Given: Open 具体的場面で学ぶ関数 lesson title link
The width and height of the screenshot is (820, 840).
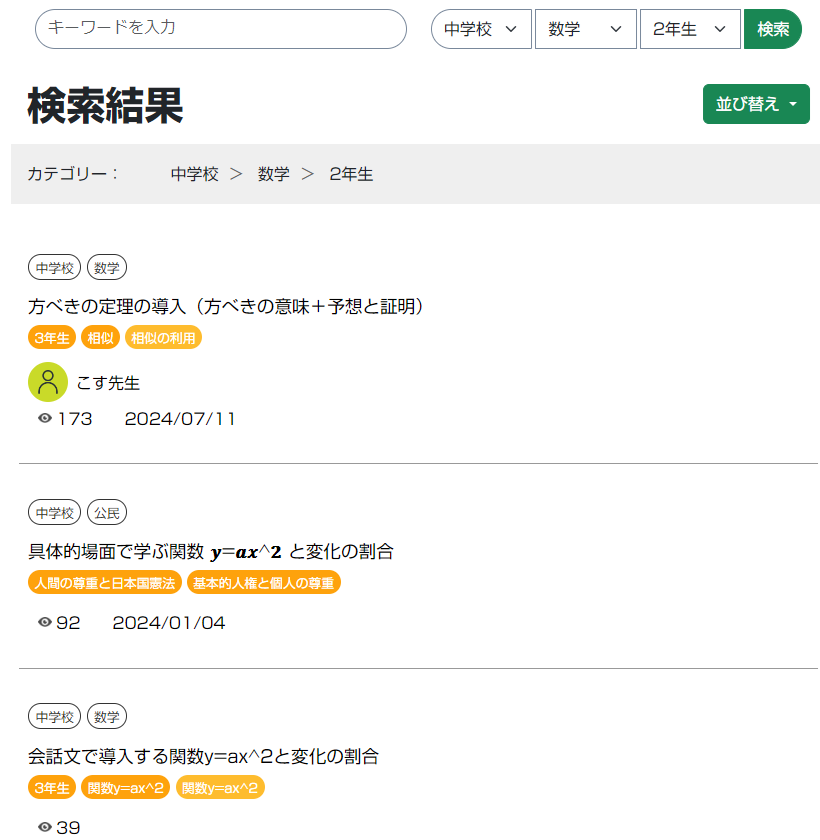Looking at the screenshot, I should pos(211,551).
